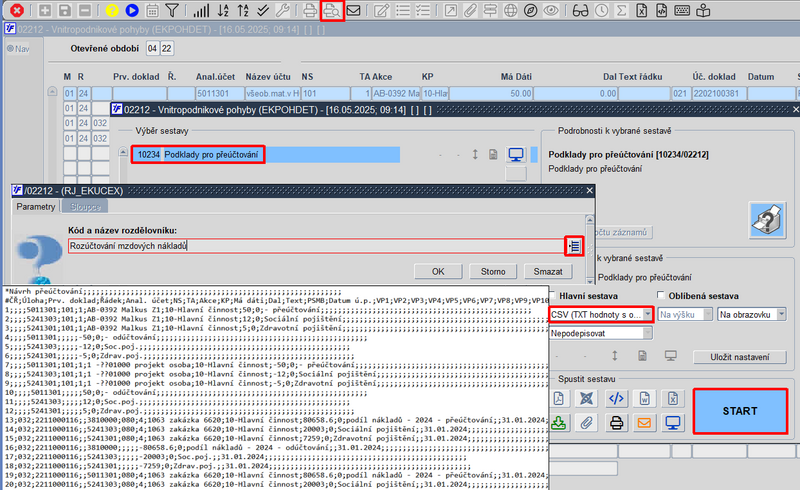The width and height of the screenshot is (800, 490).
Task: Click the checklist icon in the toolbar
Action: [x=423, y=10]
